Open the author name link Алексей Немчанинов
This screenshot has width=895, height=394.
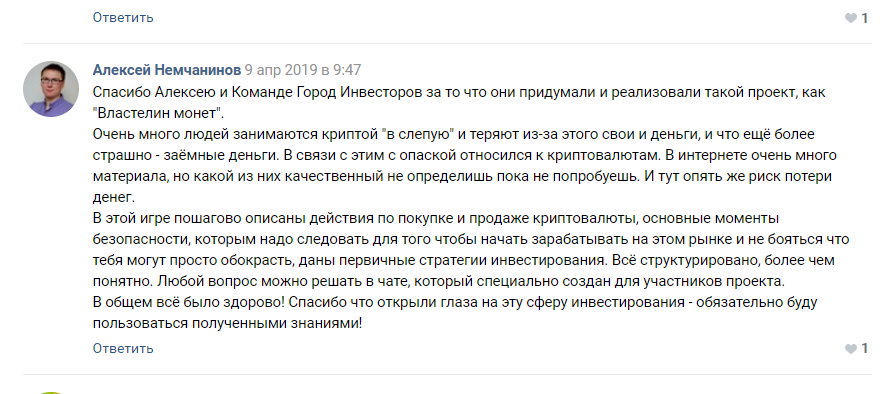coord(167,70)
